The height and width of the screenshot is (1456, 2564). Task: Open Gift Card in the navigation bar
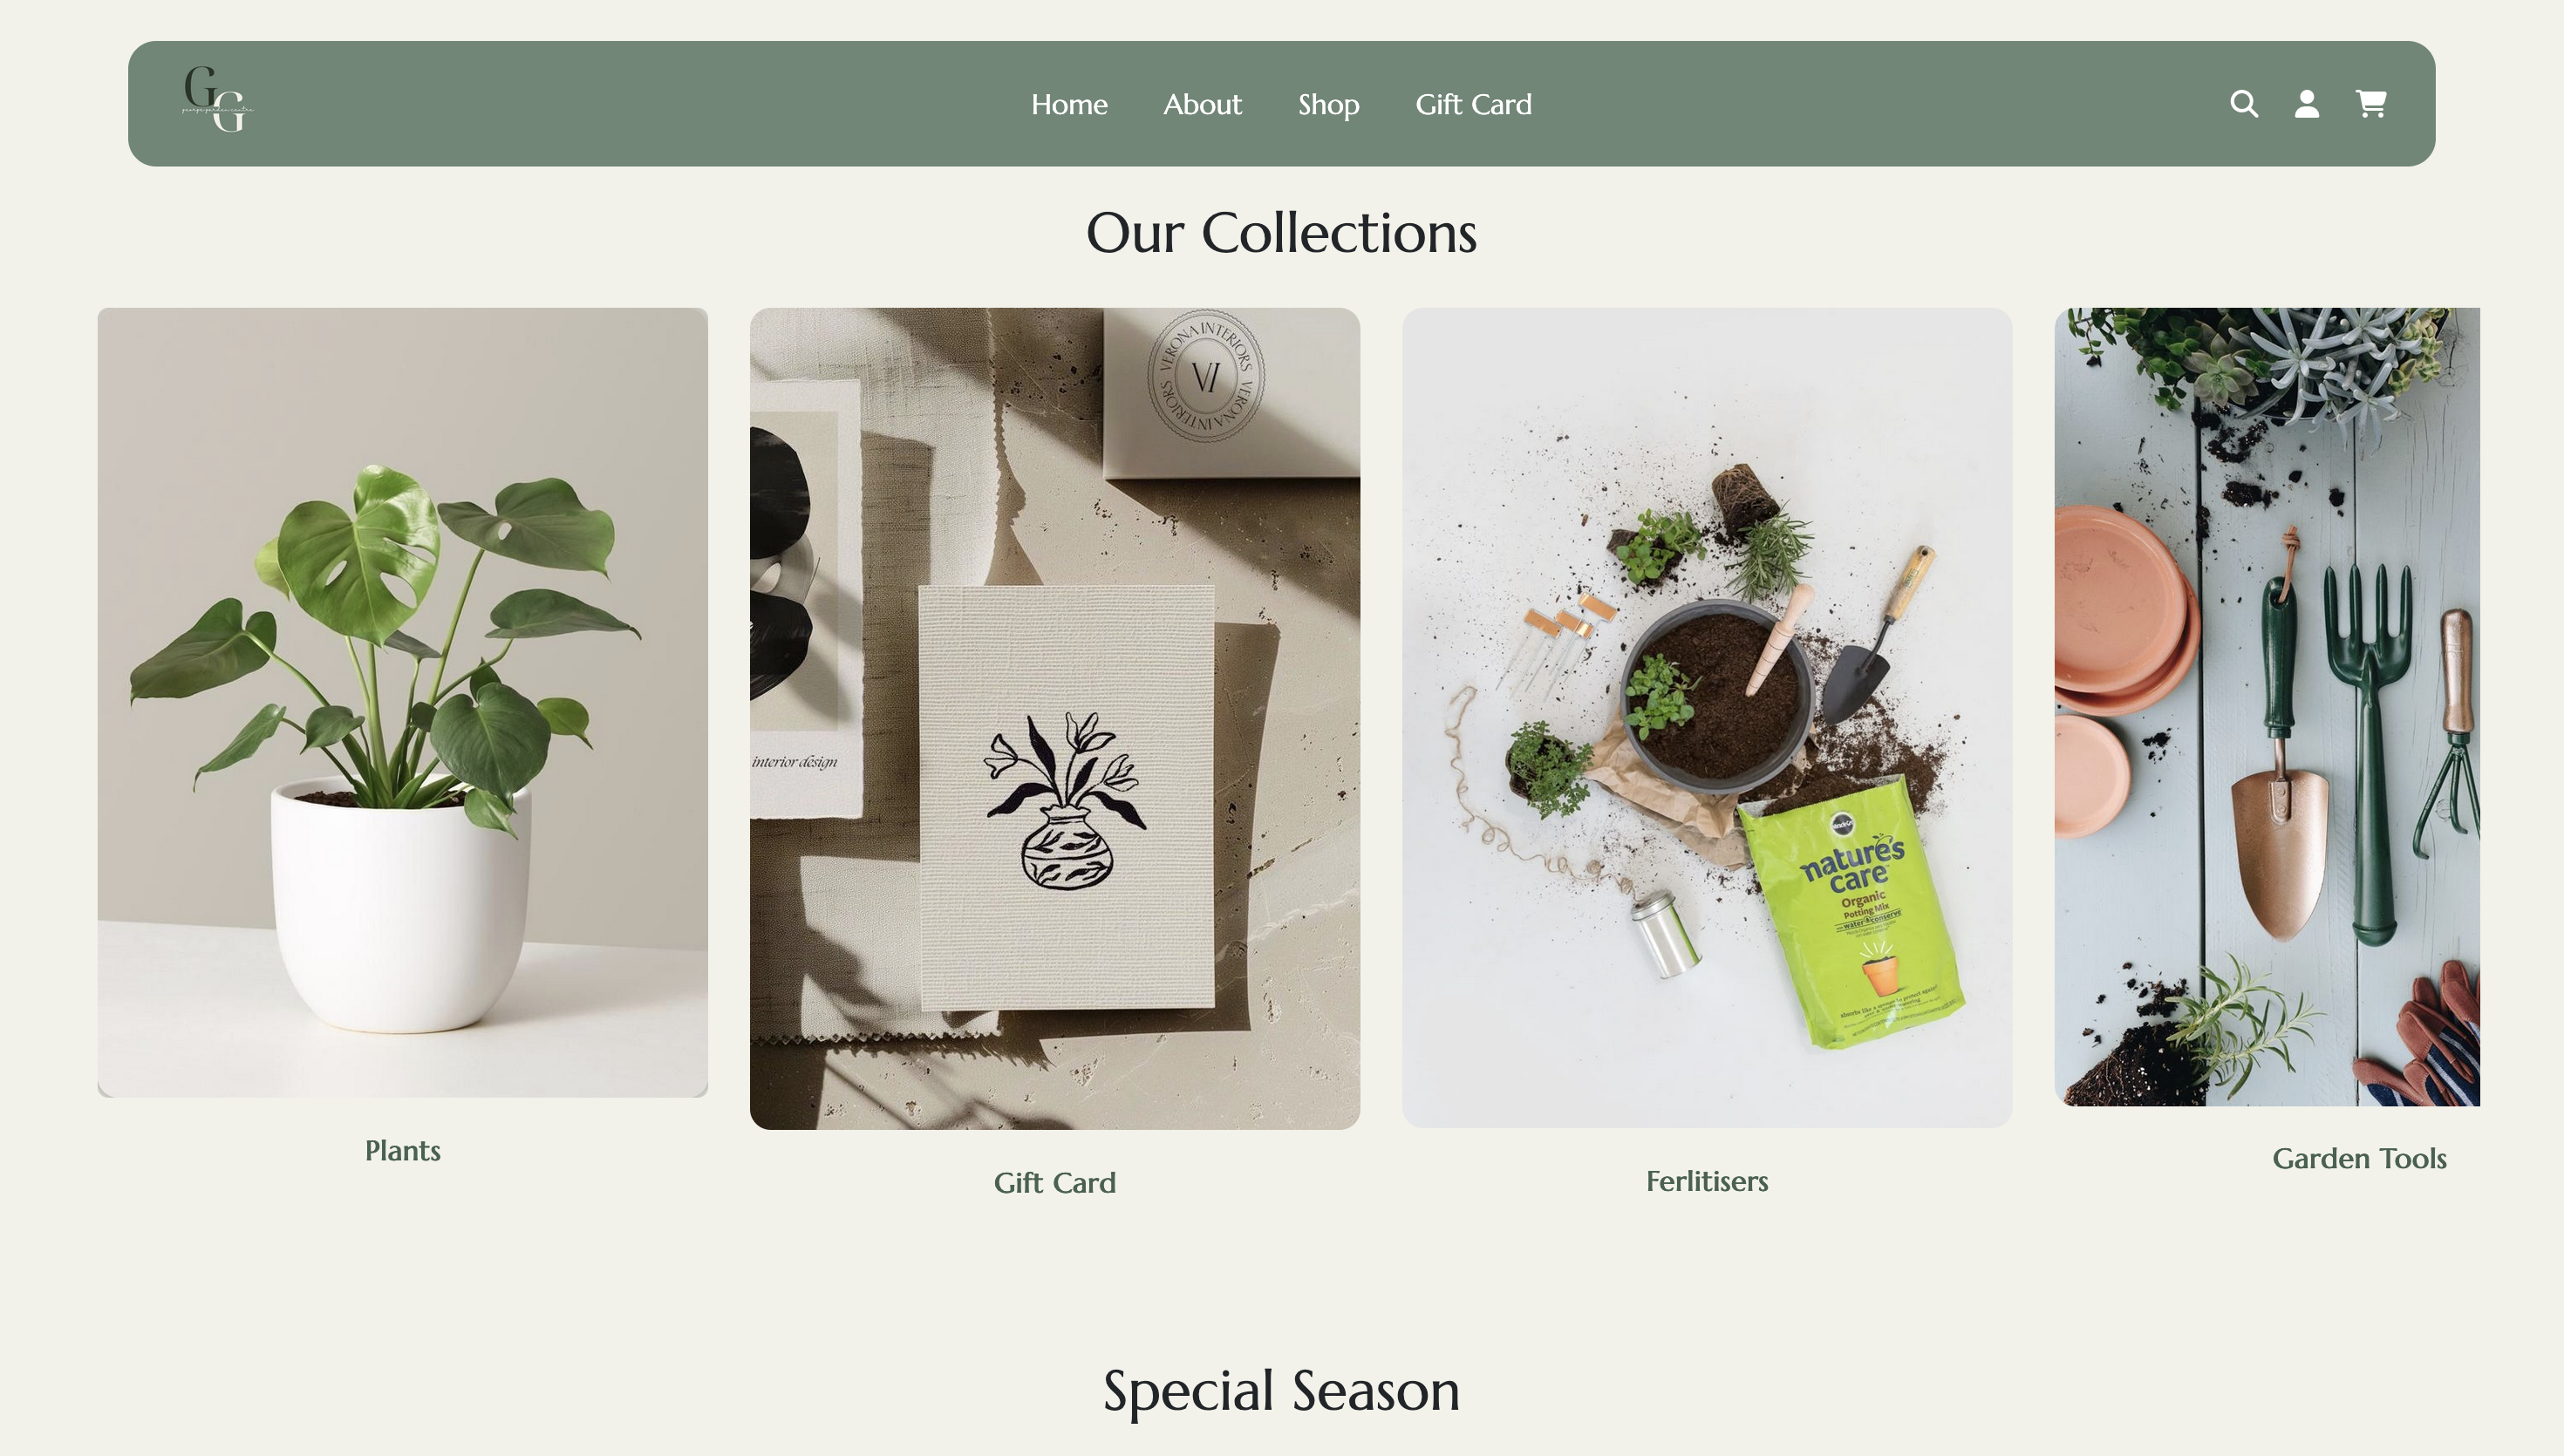(1473, 104)
